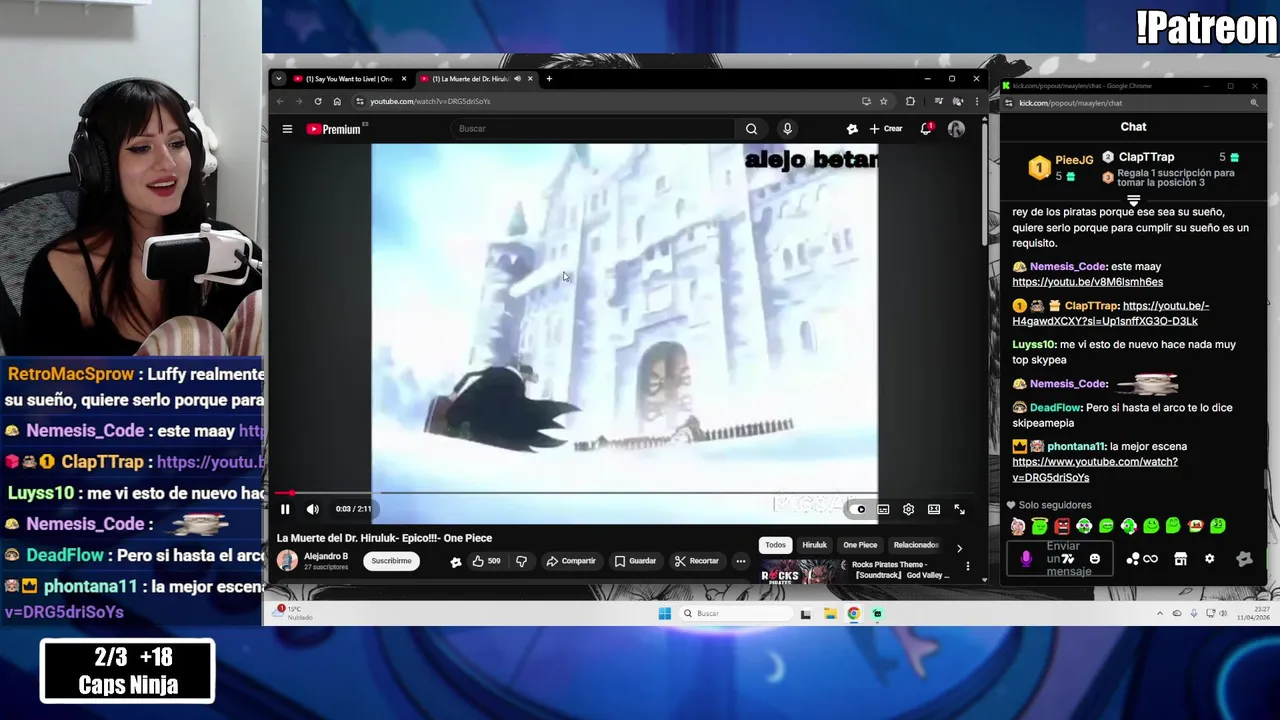Open phontana11's youtube.com watch link
The width and height of the screenshot is (1280, 720).
click(x=1095, y=470)
